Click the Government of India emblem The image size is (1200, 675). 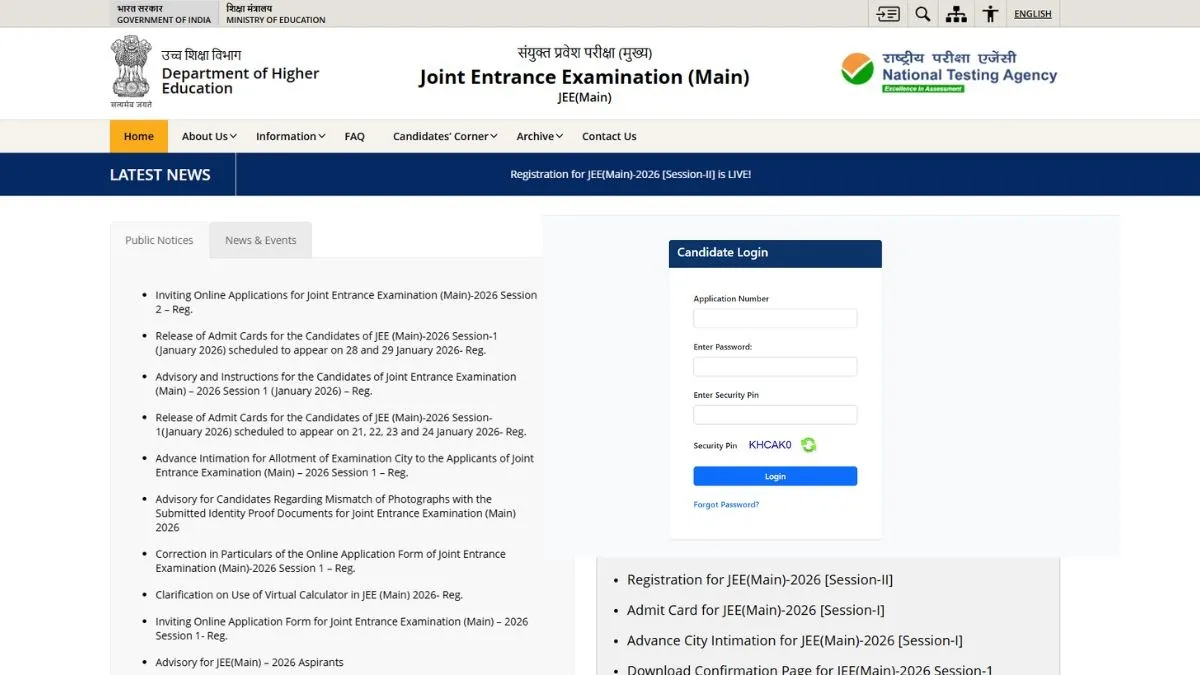[x=131, y=71]
